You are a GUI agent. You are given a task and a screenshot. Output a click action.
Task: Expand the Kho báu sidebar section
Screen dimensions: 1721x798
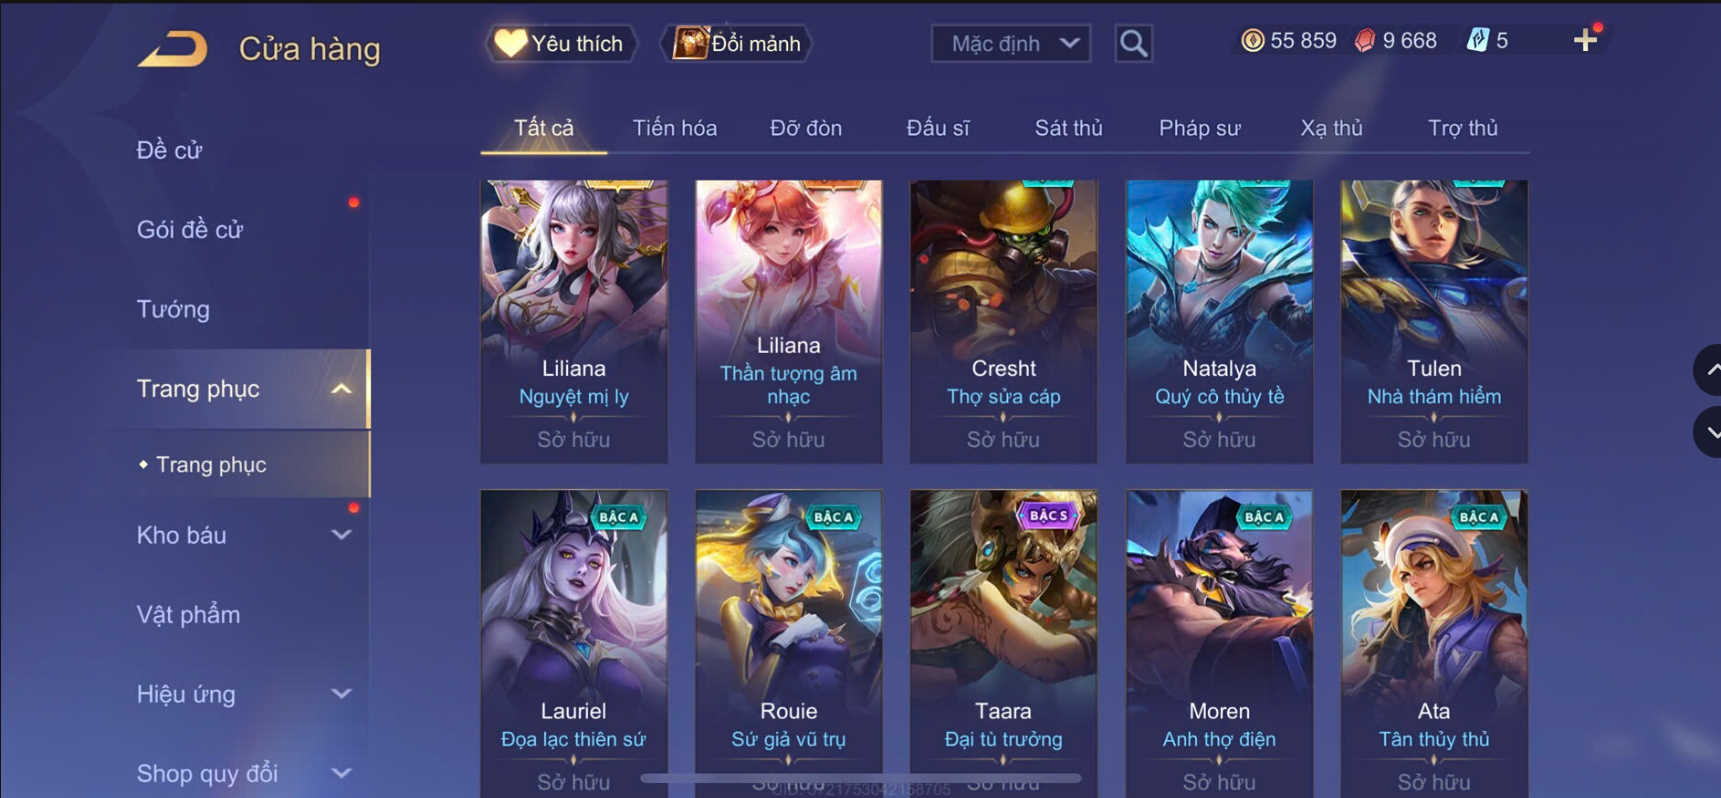pos(341,535)
